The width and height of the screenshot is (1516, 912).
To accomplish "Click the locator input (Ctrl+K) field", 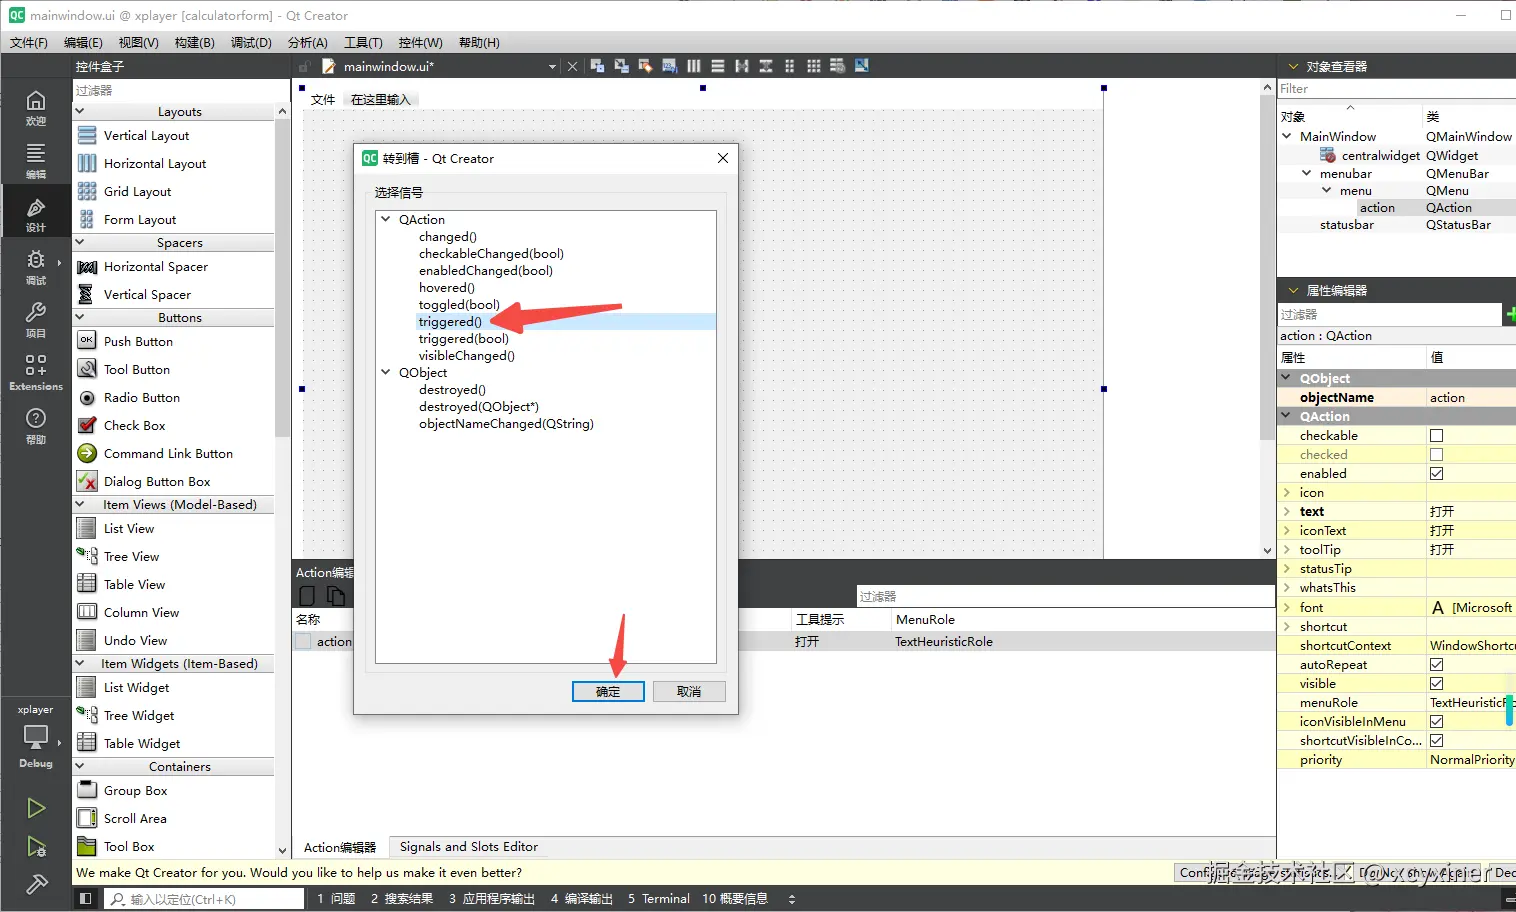I will pos(204,899).
